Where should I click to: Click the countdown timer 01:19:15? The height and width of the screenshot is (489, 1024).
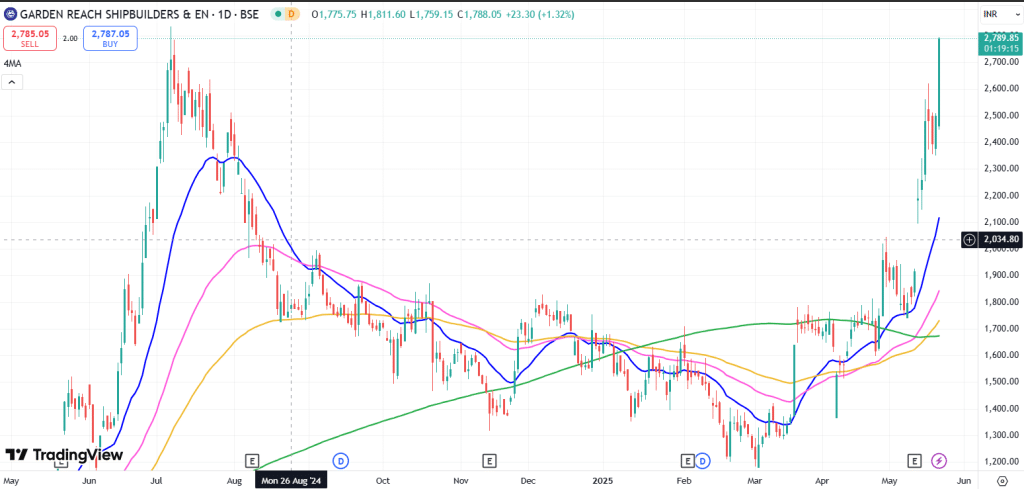click(1000, 48)
